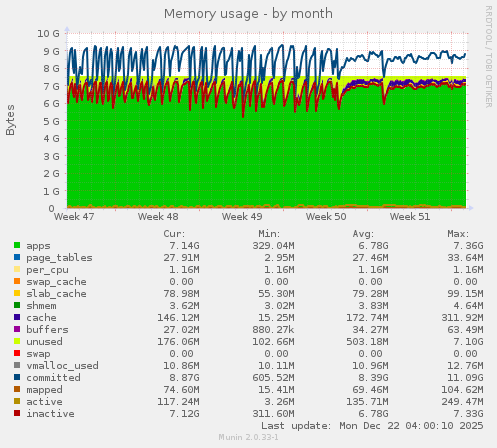Click the 'inactive' legend label

[x=50, y=414]
